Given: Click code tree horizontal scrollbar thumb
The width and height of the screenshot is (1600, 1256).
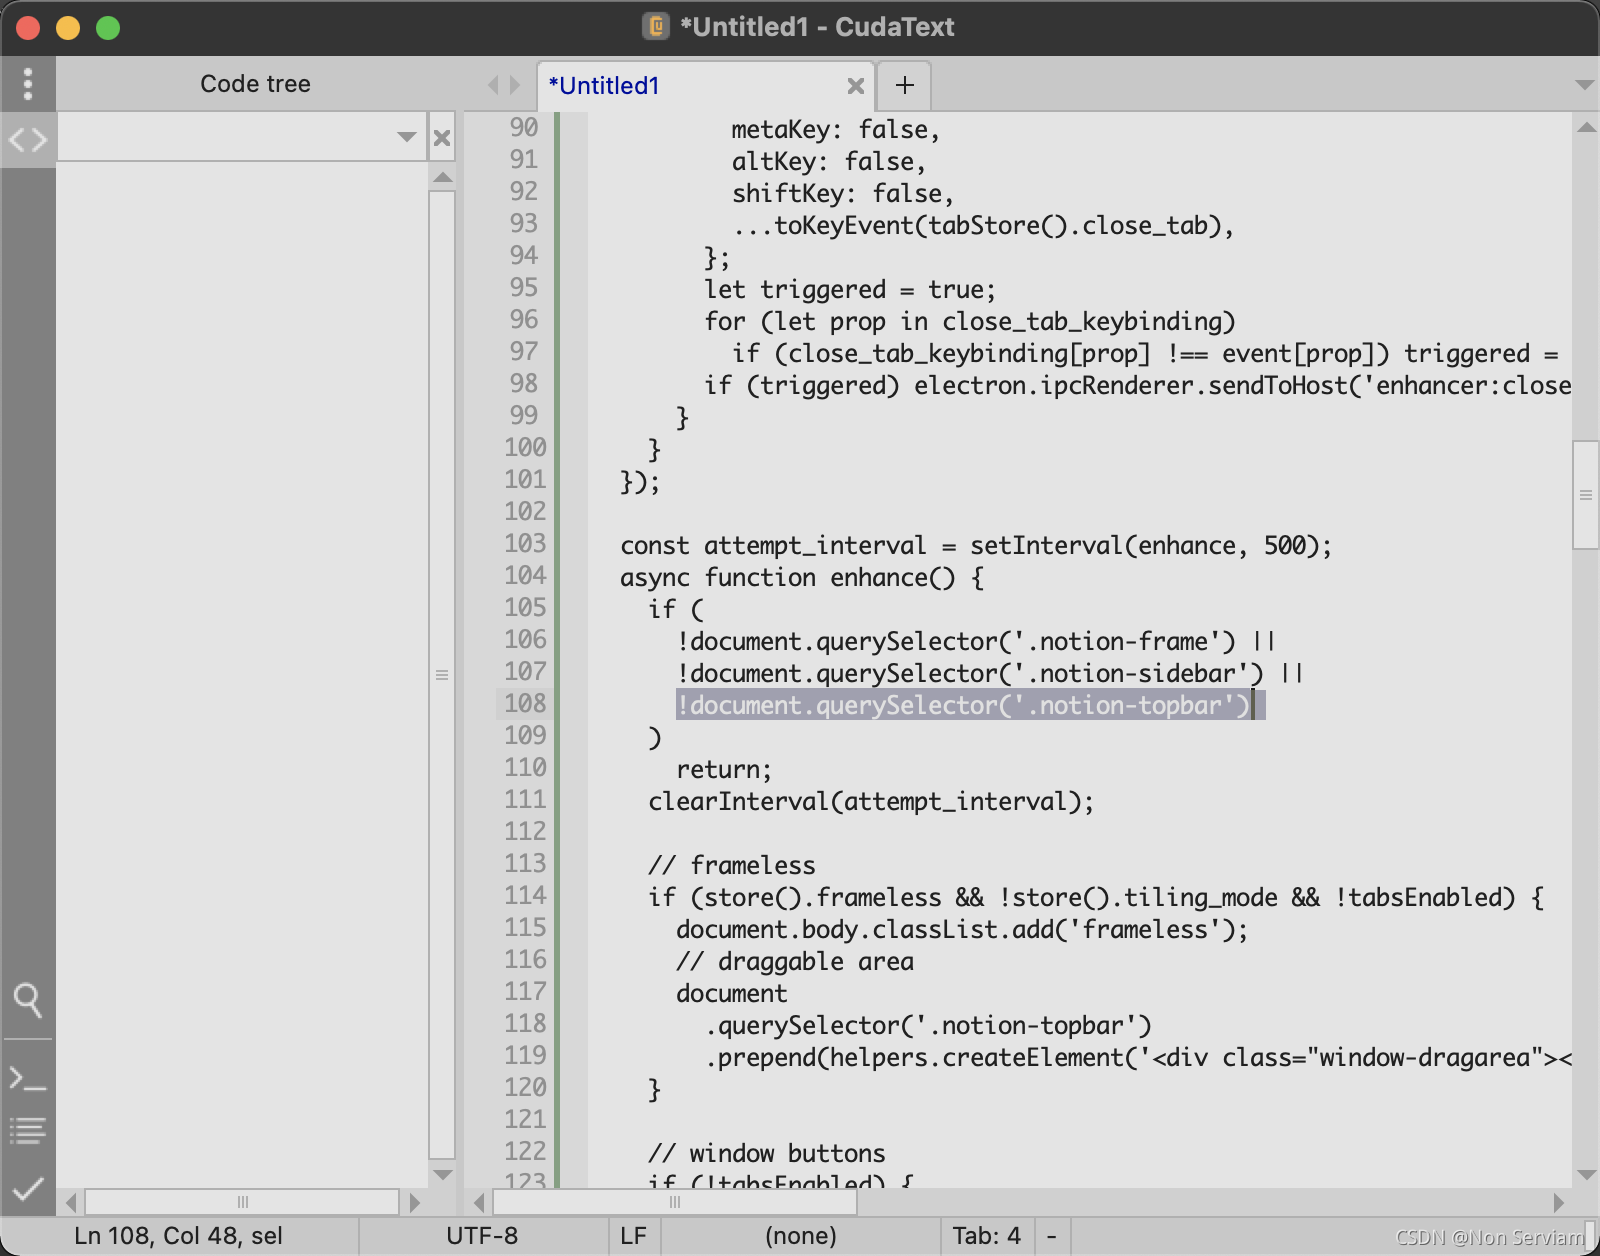Looking at the screenshot, I should pos(242,1202).
